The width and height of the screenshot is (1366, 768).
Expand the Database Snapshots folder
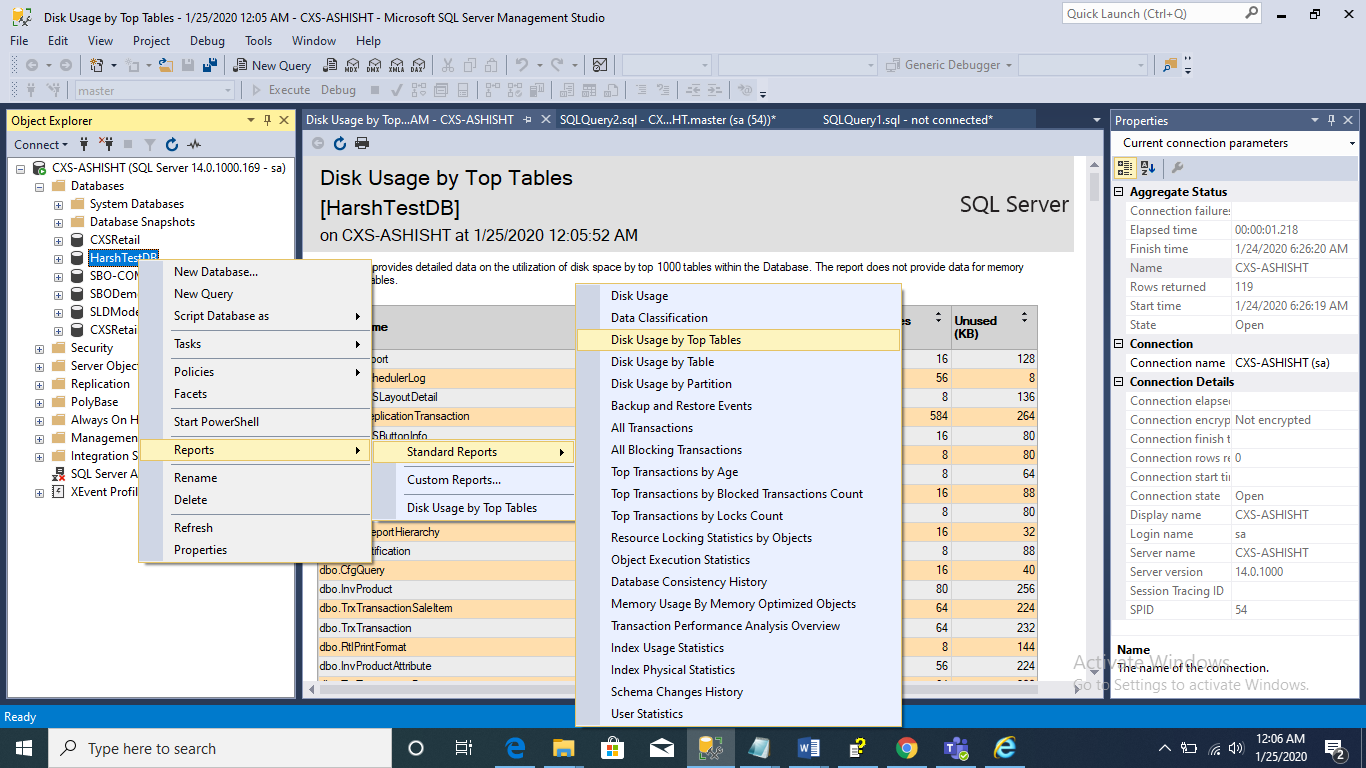click(59, 222)
